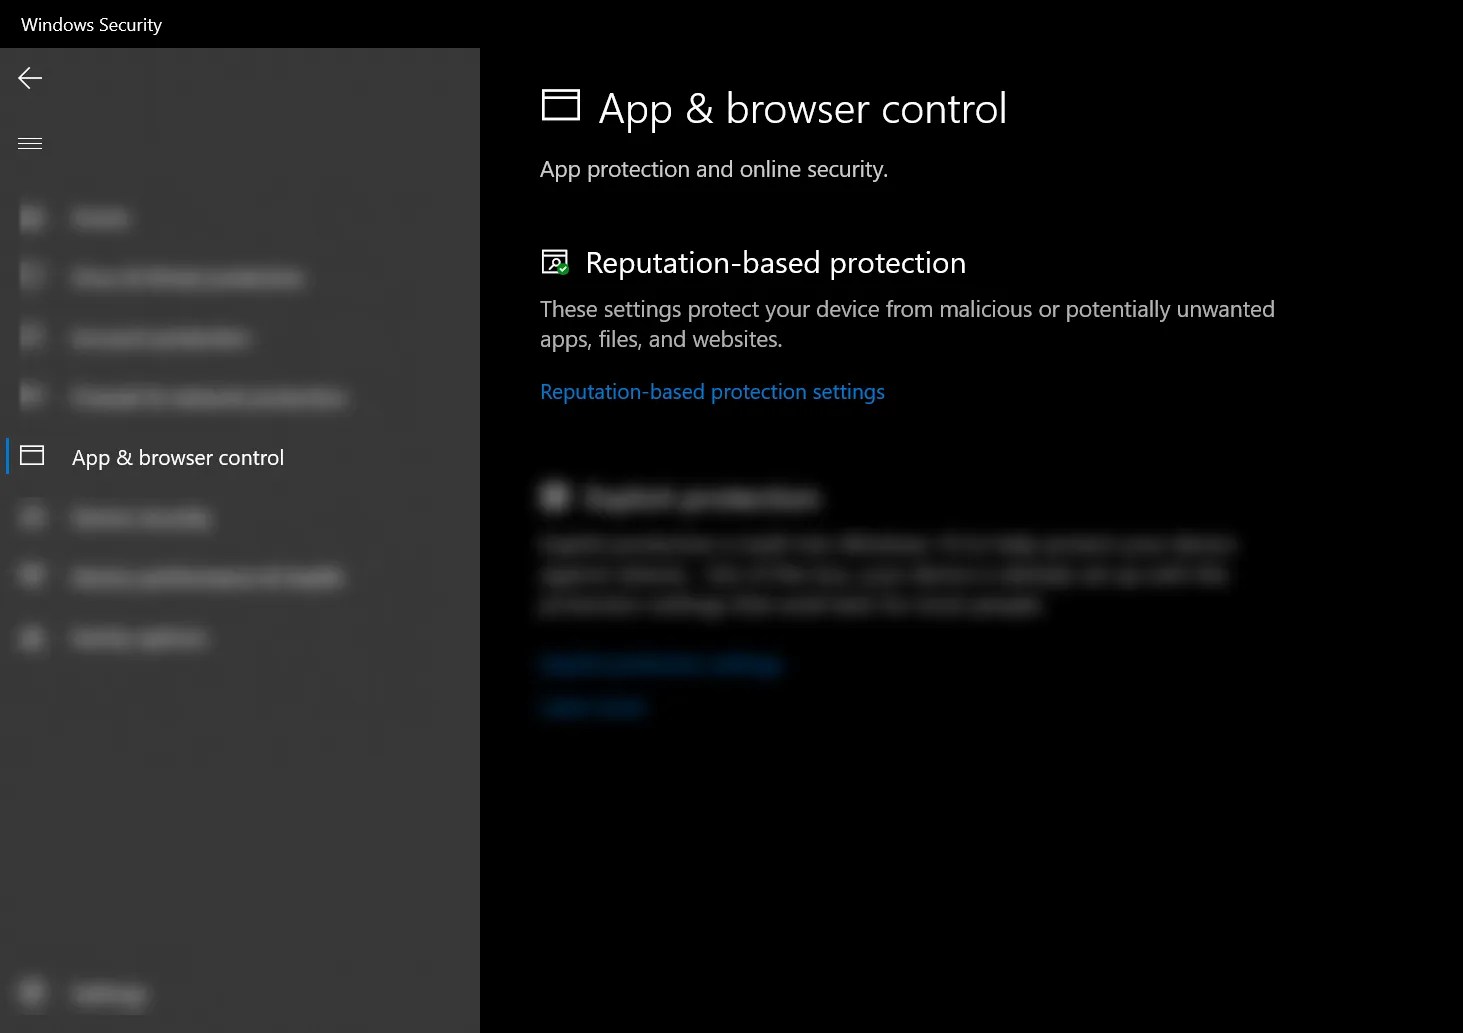Click the Windows Security title bar text
The image size is (1463, 1033).
[91, 24]
